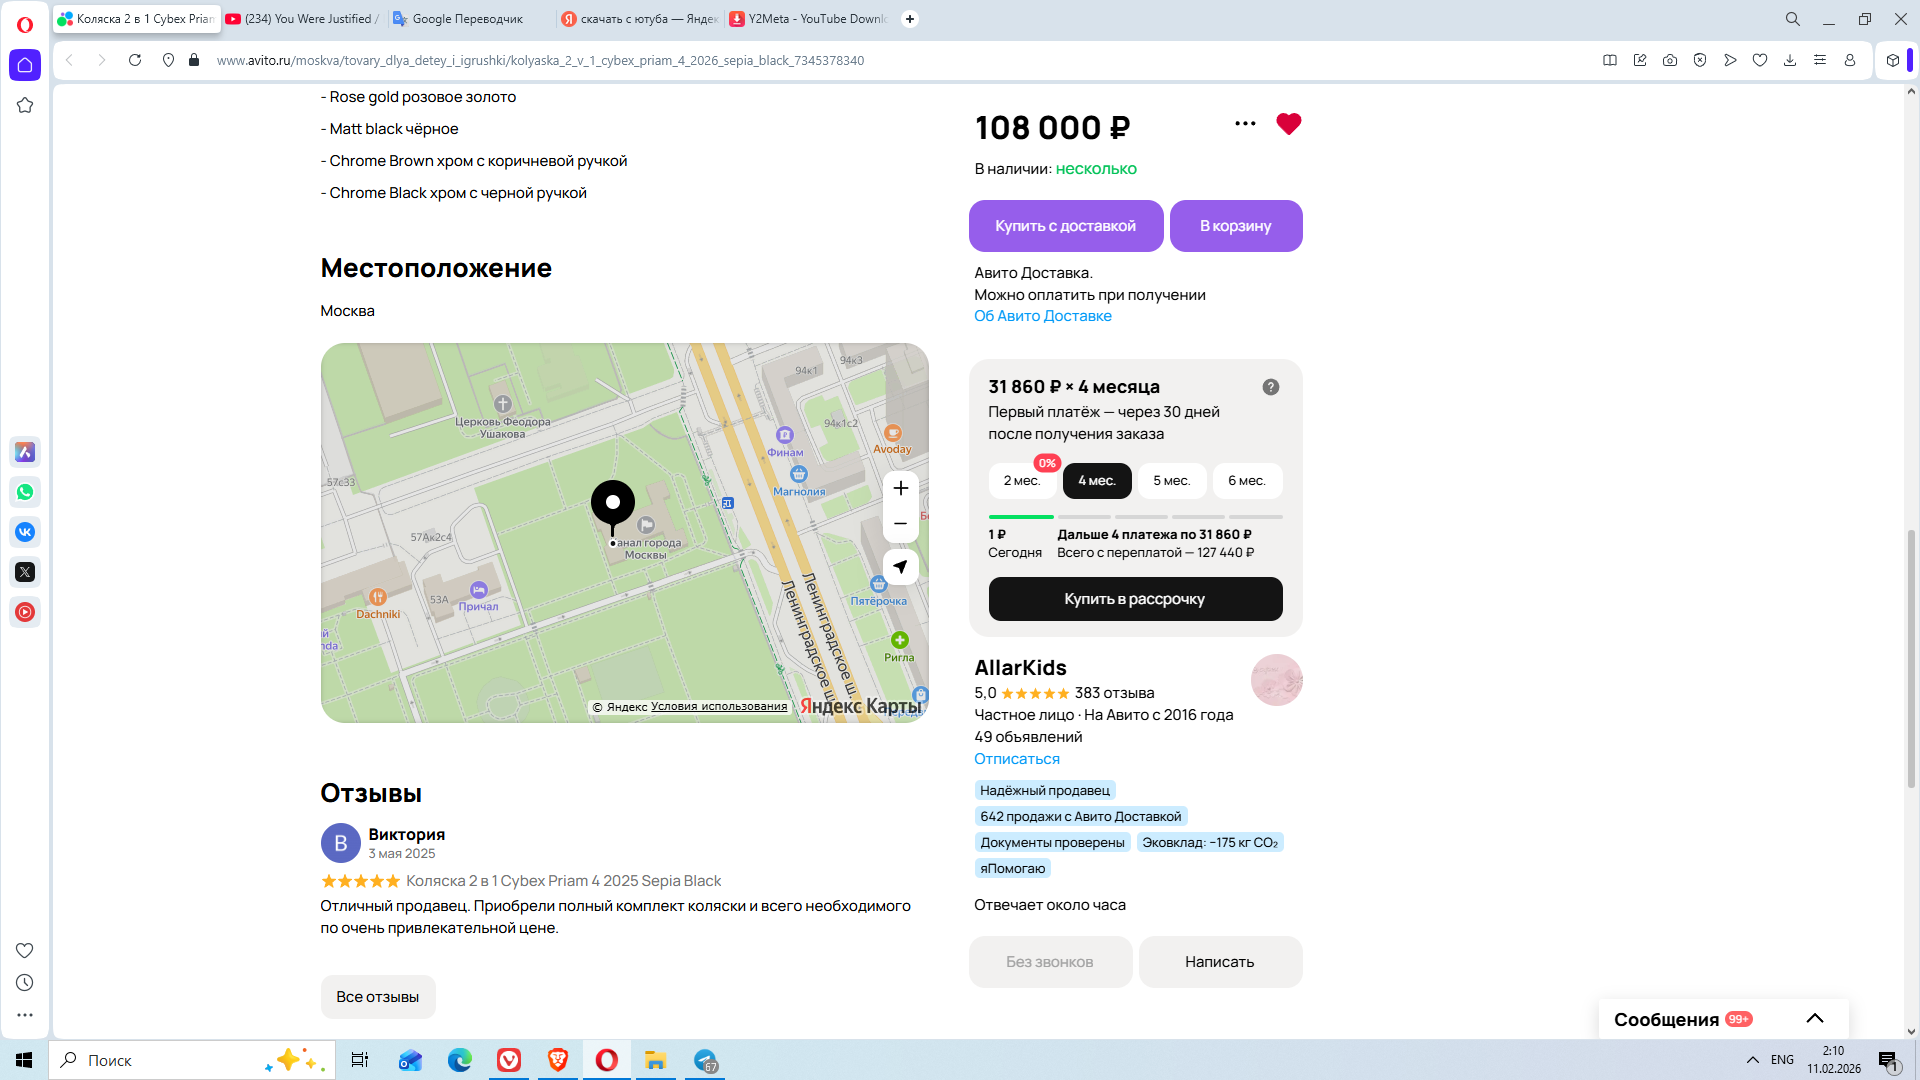Select the 6 мес. installment option
Image resolution: width=1920 pixels, height=1080 pixels.
(x=1246, y=481)
